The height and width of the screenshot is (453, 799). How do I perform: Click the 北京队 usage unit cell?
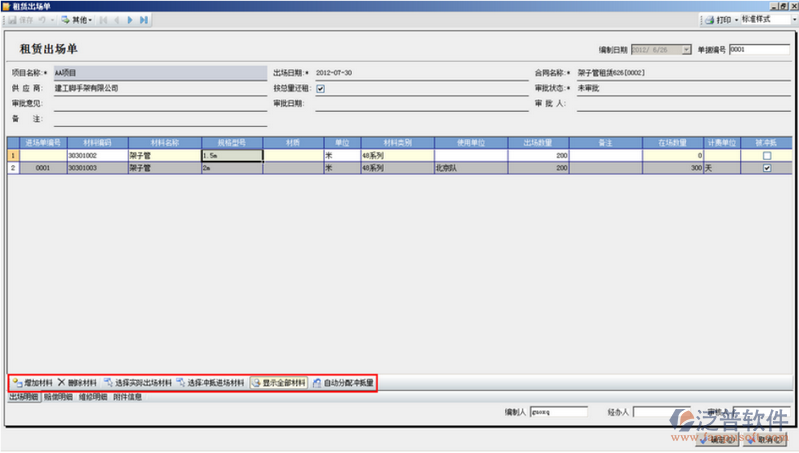coord(471,168)
